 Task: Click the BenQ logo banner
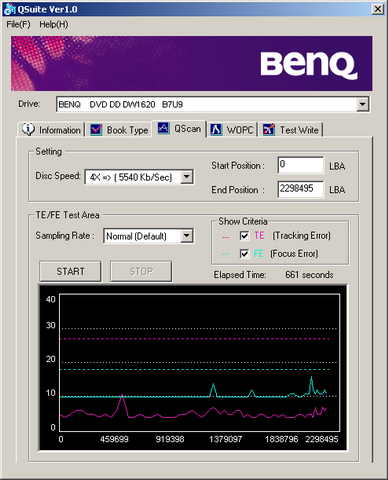point(192,63)
